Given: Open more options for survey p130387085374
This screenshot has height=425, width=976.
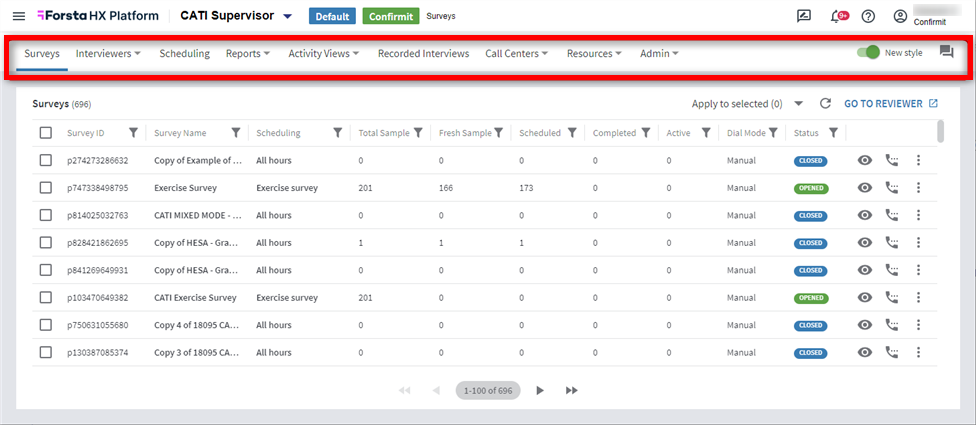Looking at the screenshot, I should (x=918, y=352).
